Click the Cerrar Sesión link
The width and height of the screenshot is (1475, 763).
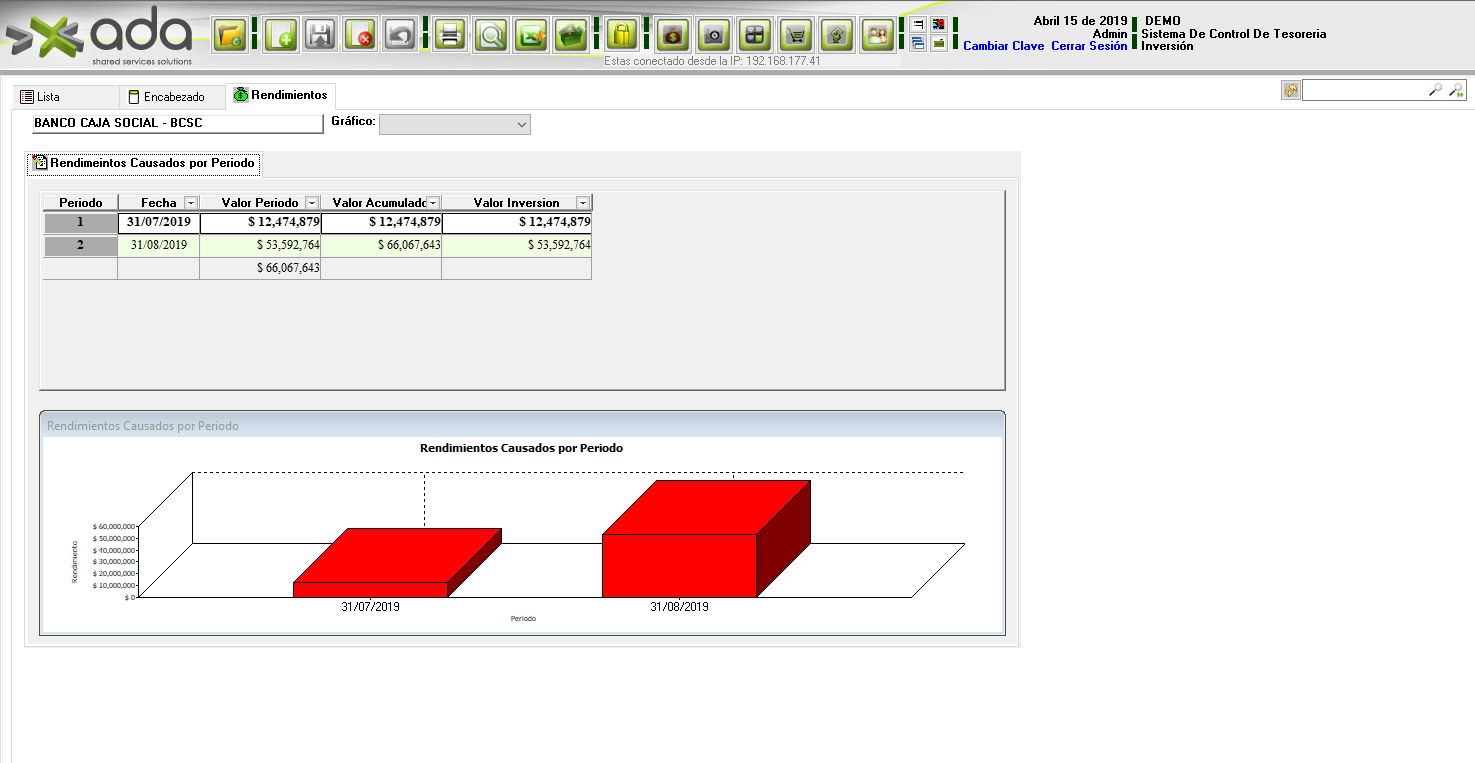click(x=1089, y=46)
